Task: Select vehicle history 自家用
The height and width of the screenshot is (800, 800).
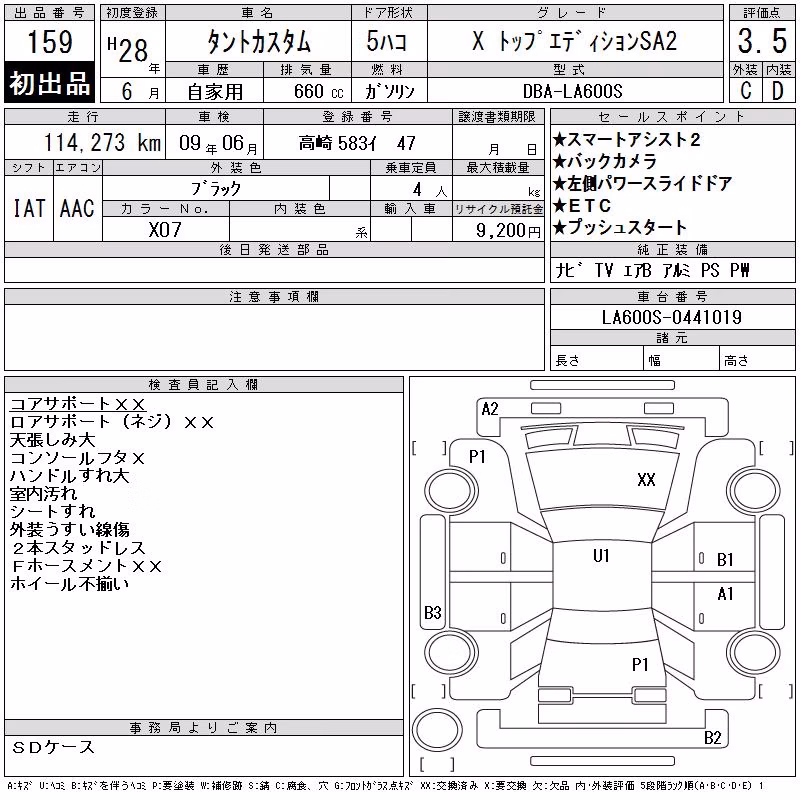Action: coord(215,91)
